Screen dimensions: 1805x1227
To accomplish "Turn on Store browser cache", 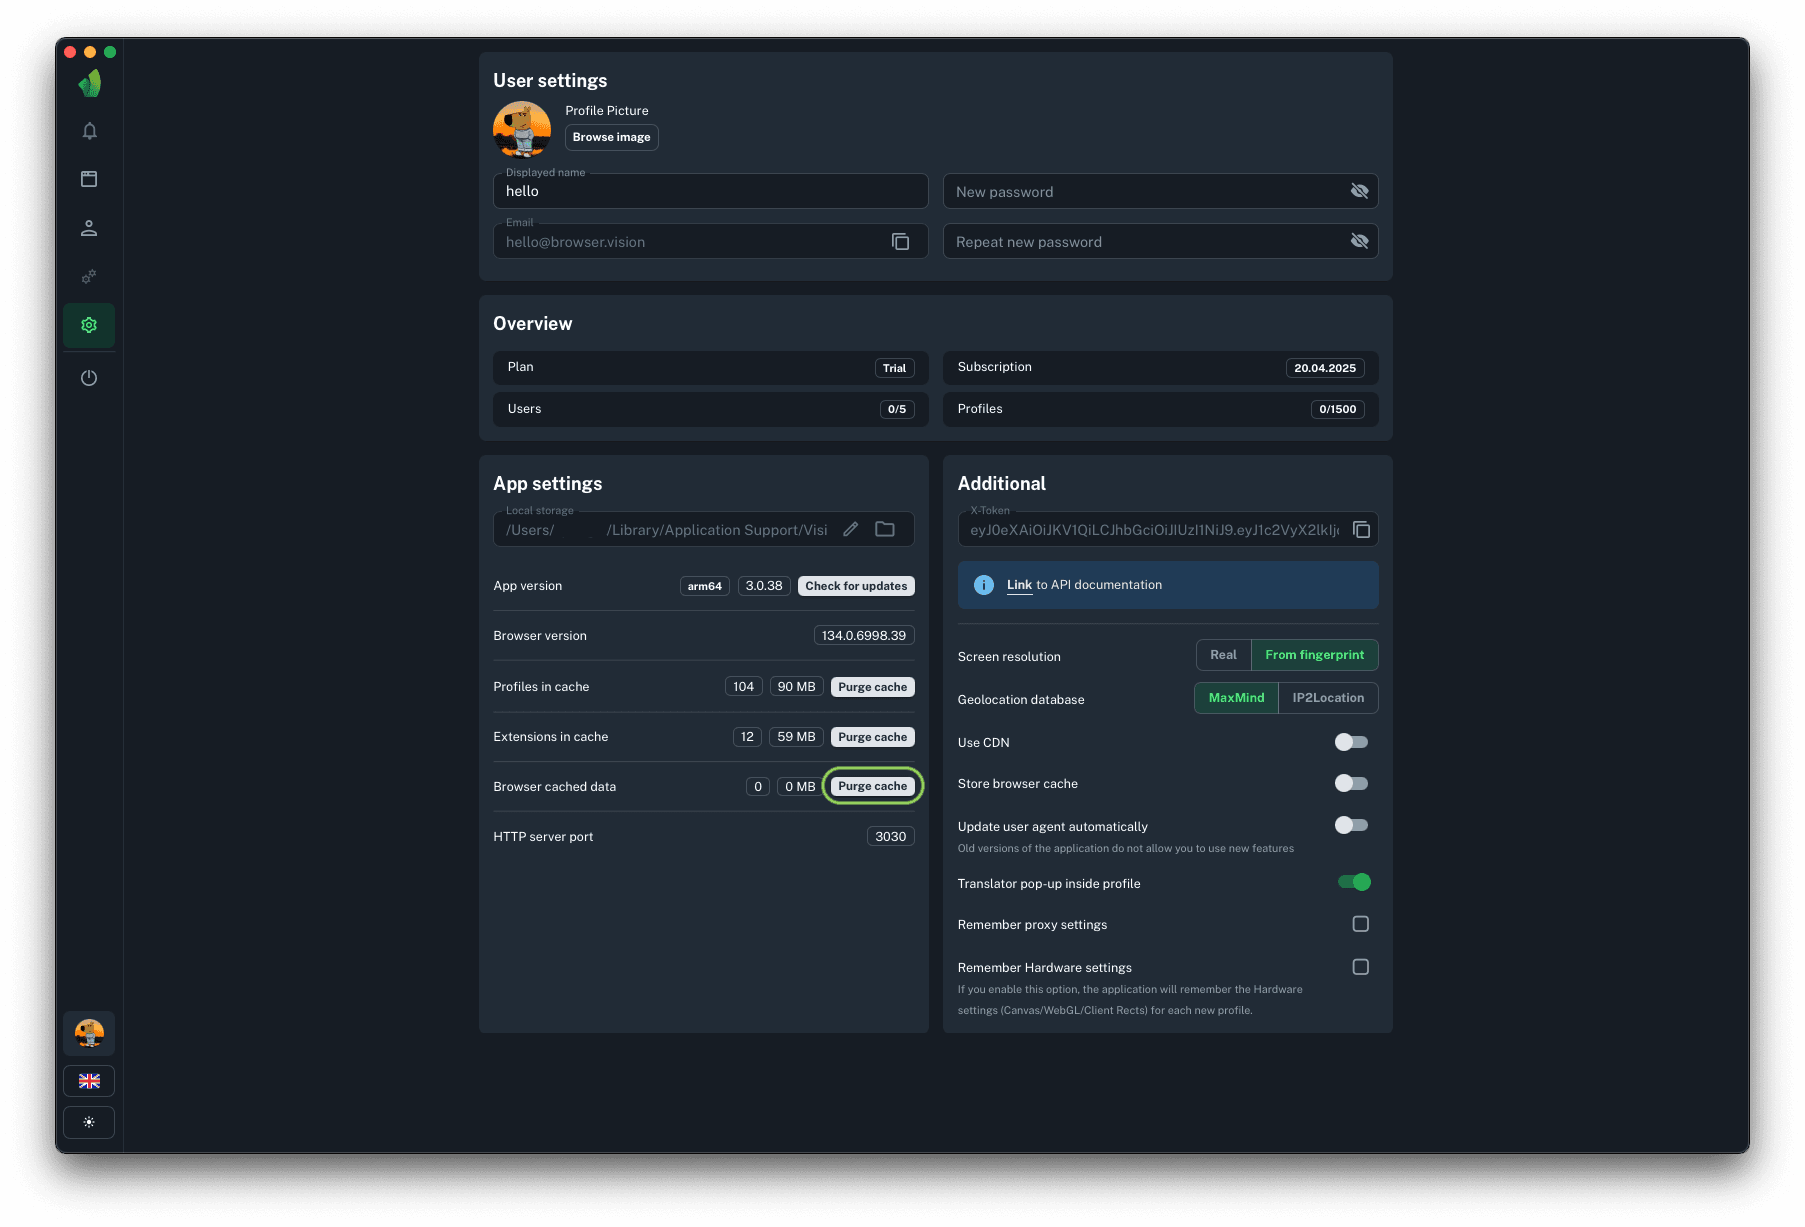I will tap(1351, 783).
